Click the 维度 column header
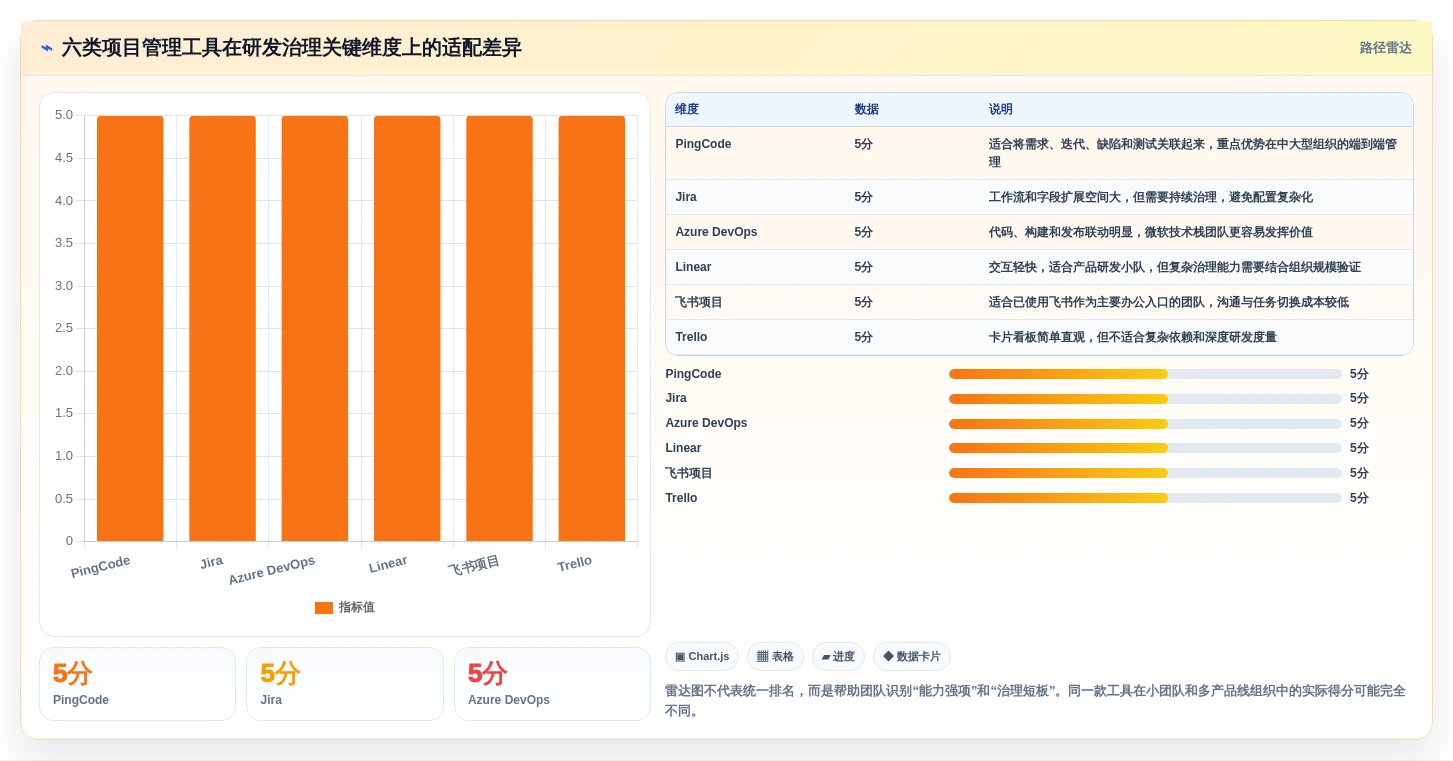1453x761 pixels. point(687,109)
